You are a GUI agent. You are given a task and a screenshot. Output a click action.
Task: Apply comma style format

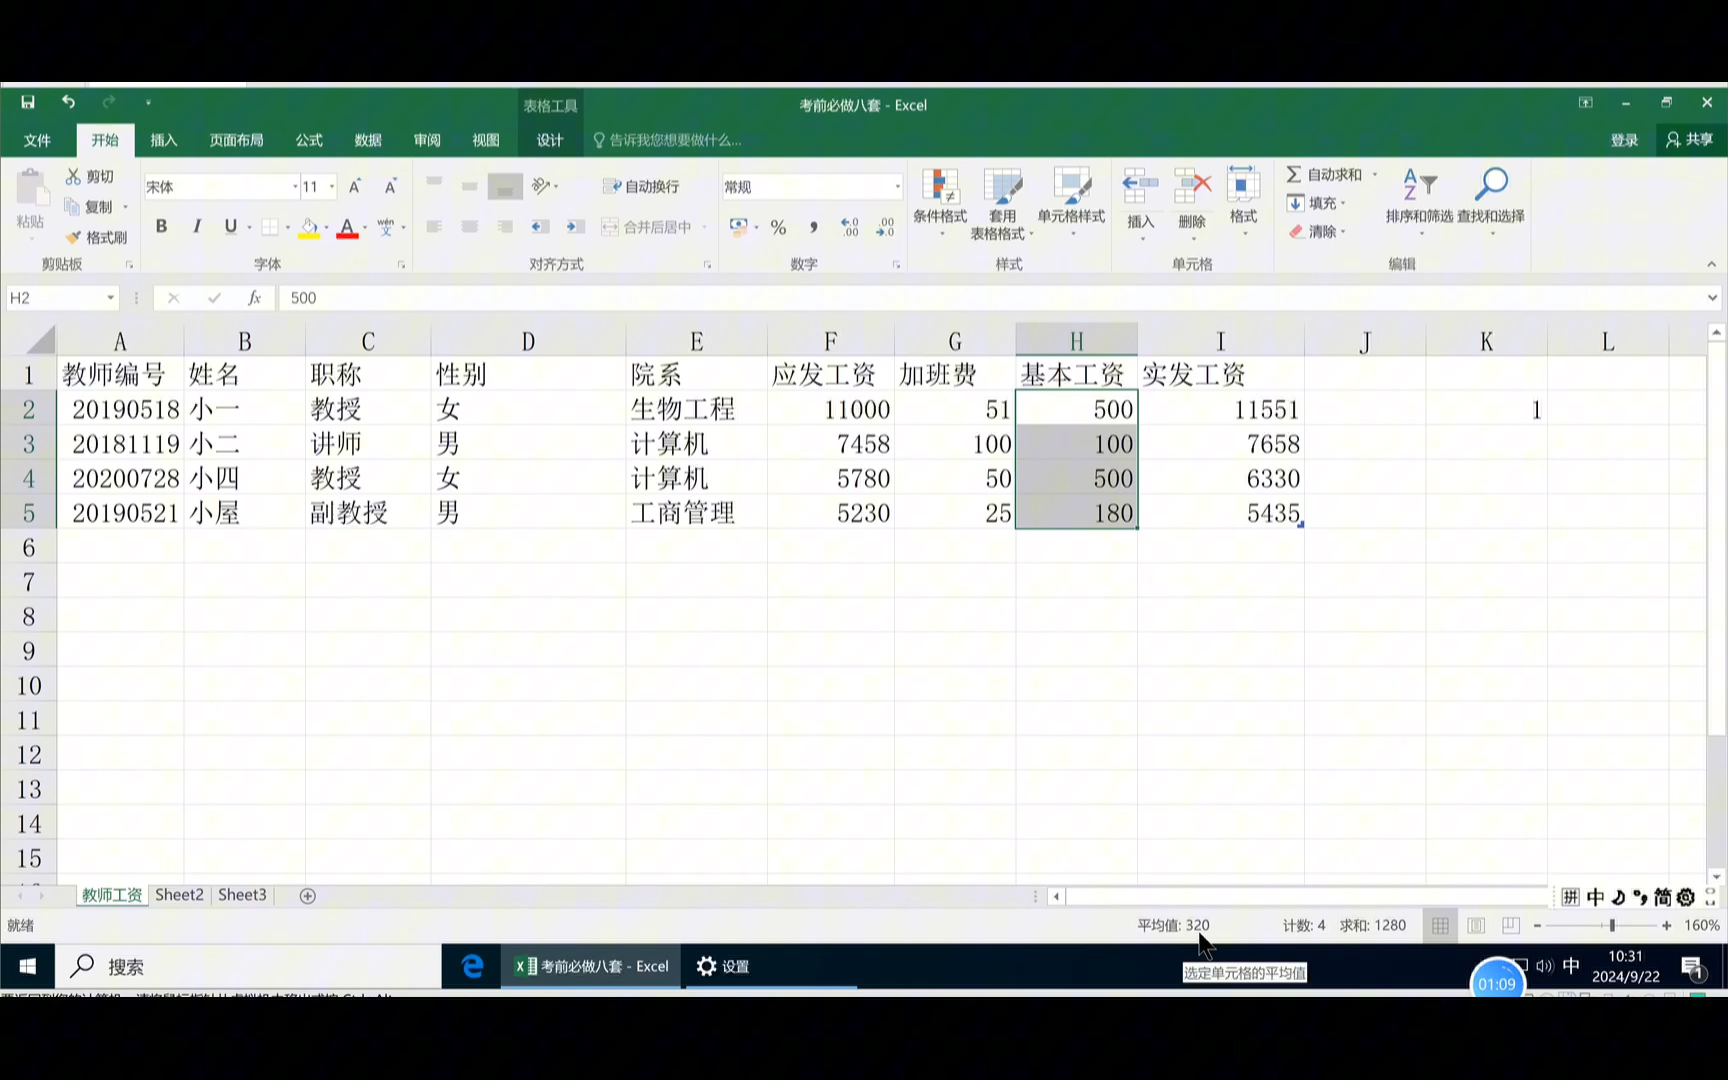click(x=814, y=227)
